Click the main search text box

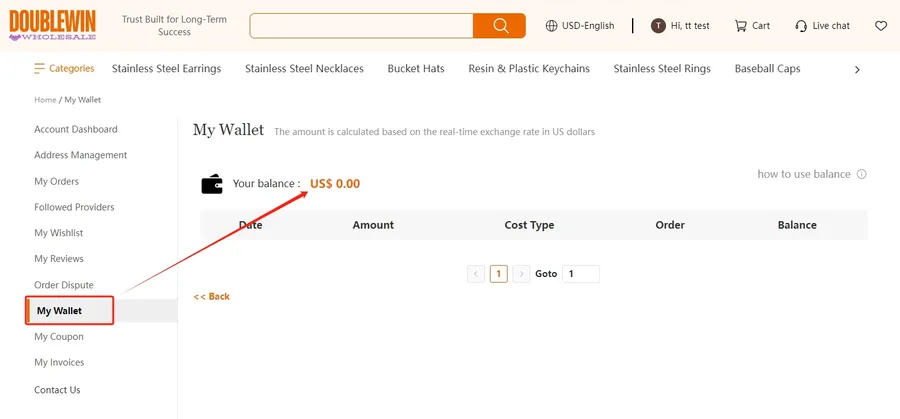[x=362, y=26]
